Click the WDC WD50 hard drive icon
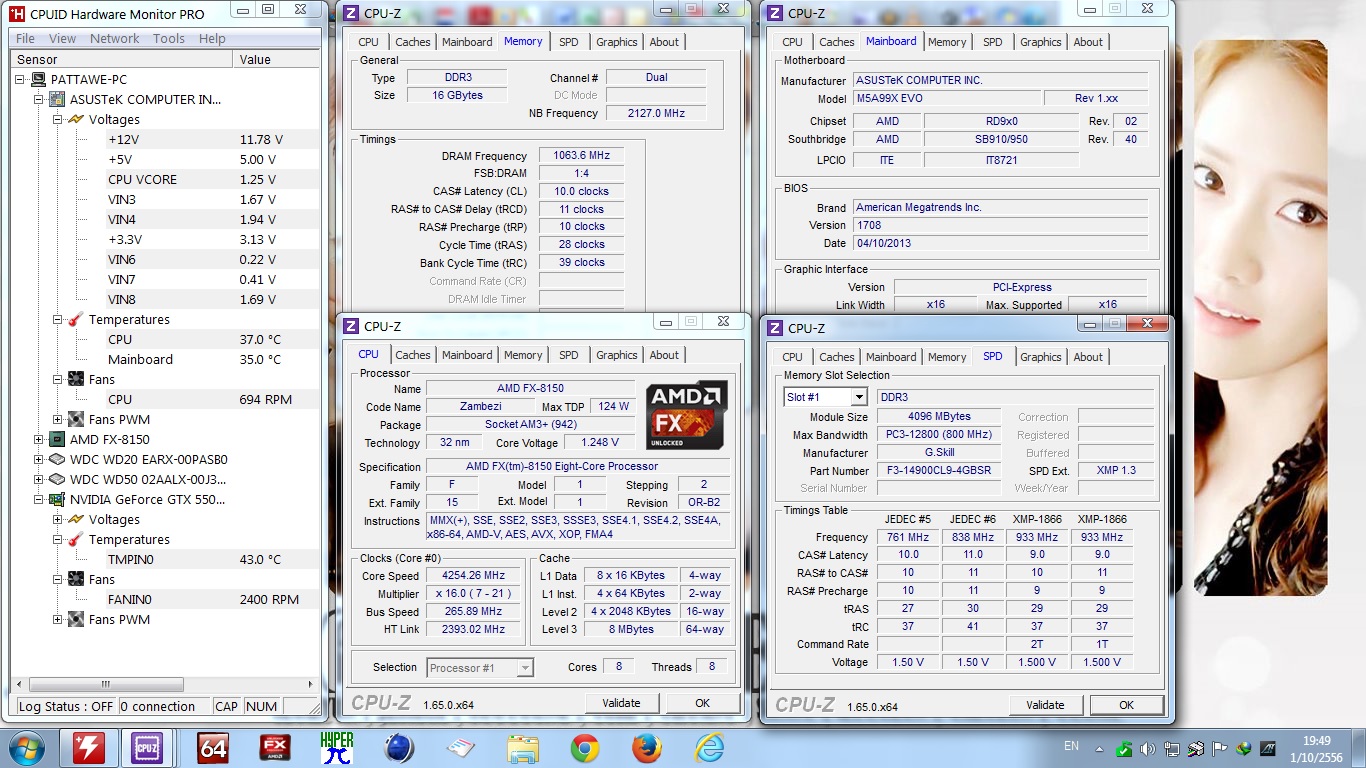The image size is (1366, 768). pyautogui.click(x=59, y=479)
